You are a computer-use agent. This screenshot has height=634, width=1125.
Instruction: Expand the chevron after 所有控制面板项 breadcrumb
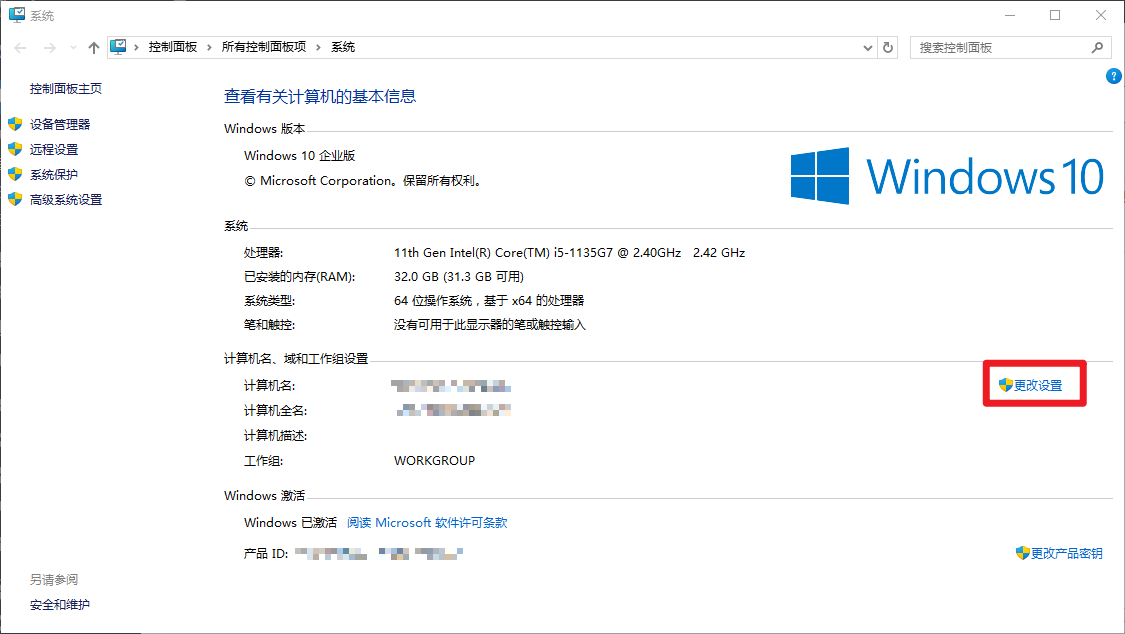click(x=319, y=47)
